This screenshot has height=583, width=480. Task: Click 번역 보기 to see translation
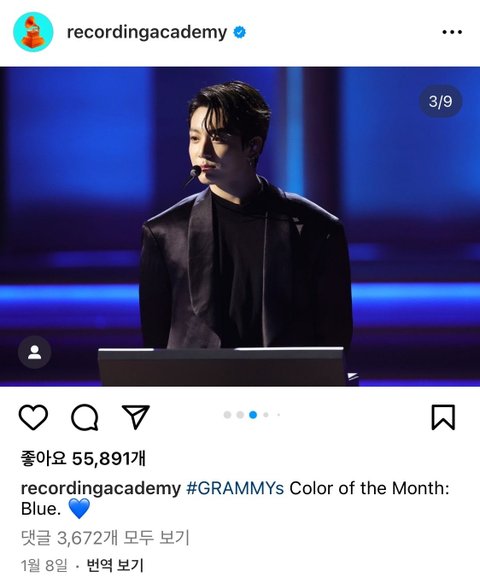tap(115, 566)
